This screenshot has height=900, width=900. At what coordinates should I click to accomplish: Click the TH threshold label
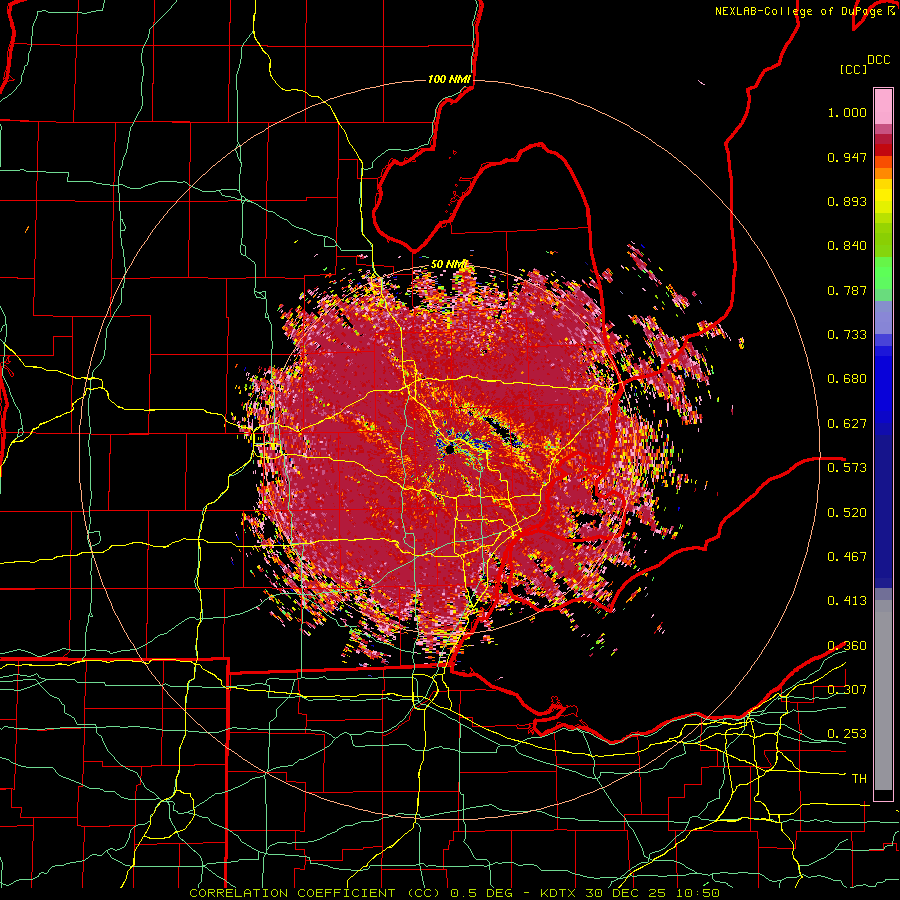point(859,779)
